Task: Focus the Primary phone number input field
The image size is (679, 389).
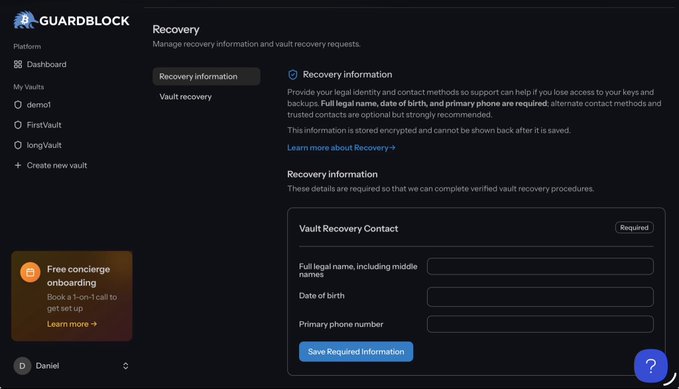Action: [540, 324]
